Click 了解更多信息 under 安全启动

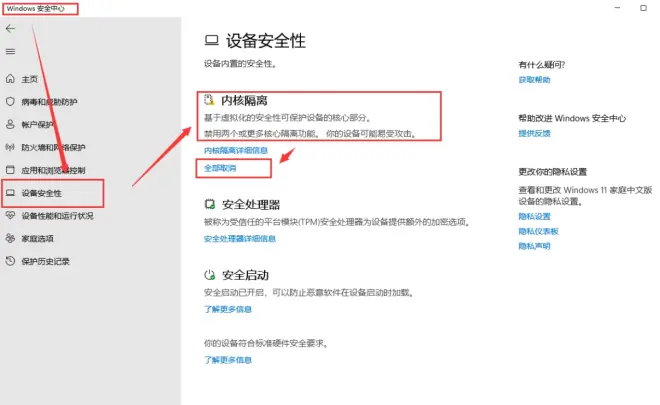[x=228, y=309]
